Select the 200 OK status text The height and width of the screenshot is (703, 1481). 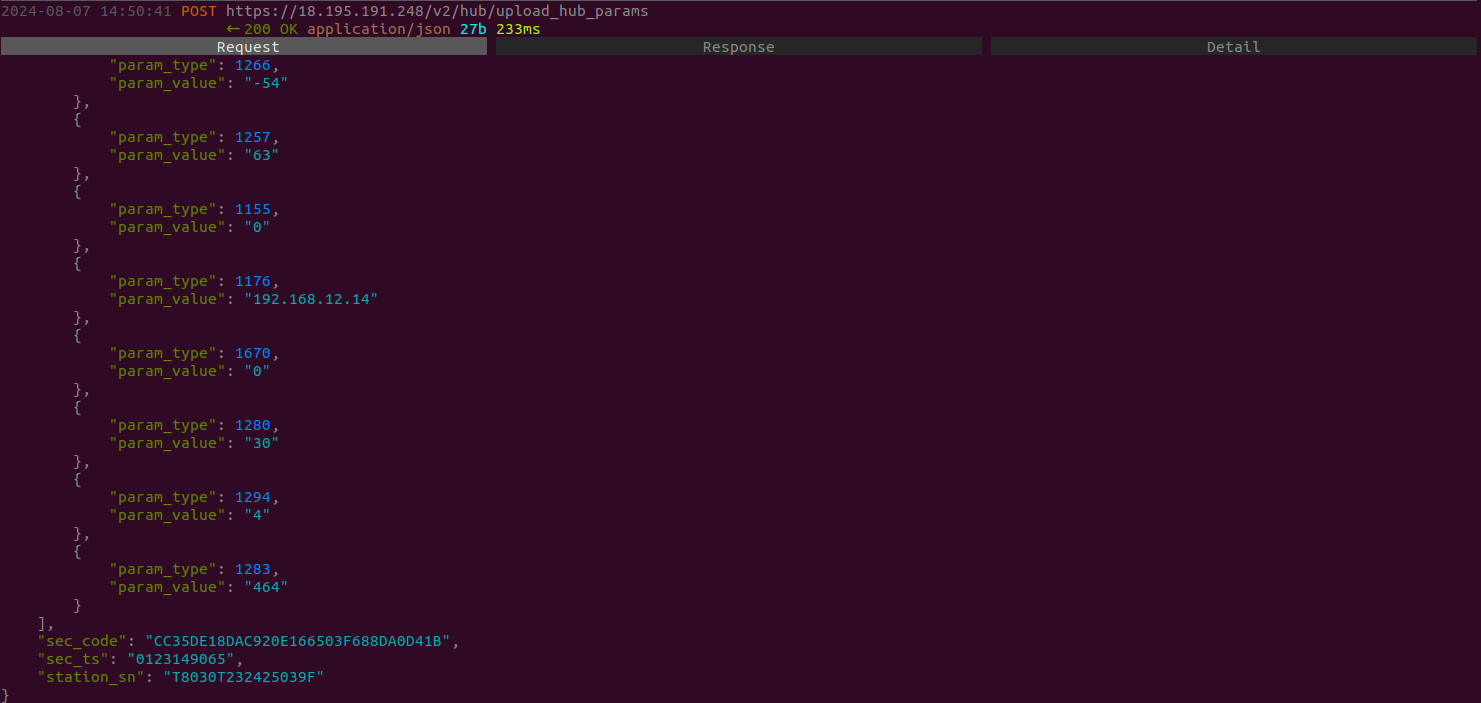pyautogui.click(x=272, y=29)
